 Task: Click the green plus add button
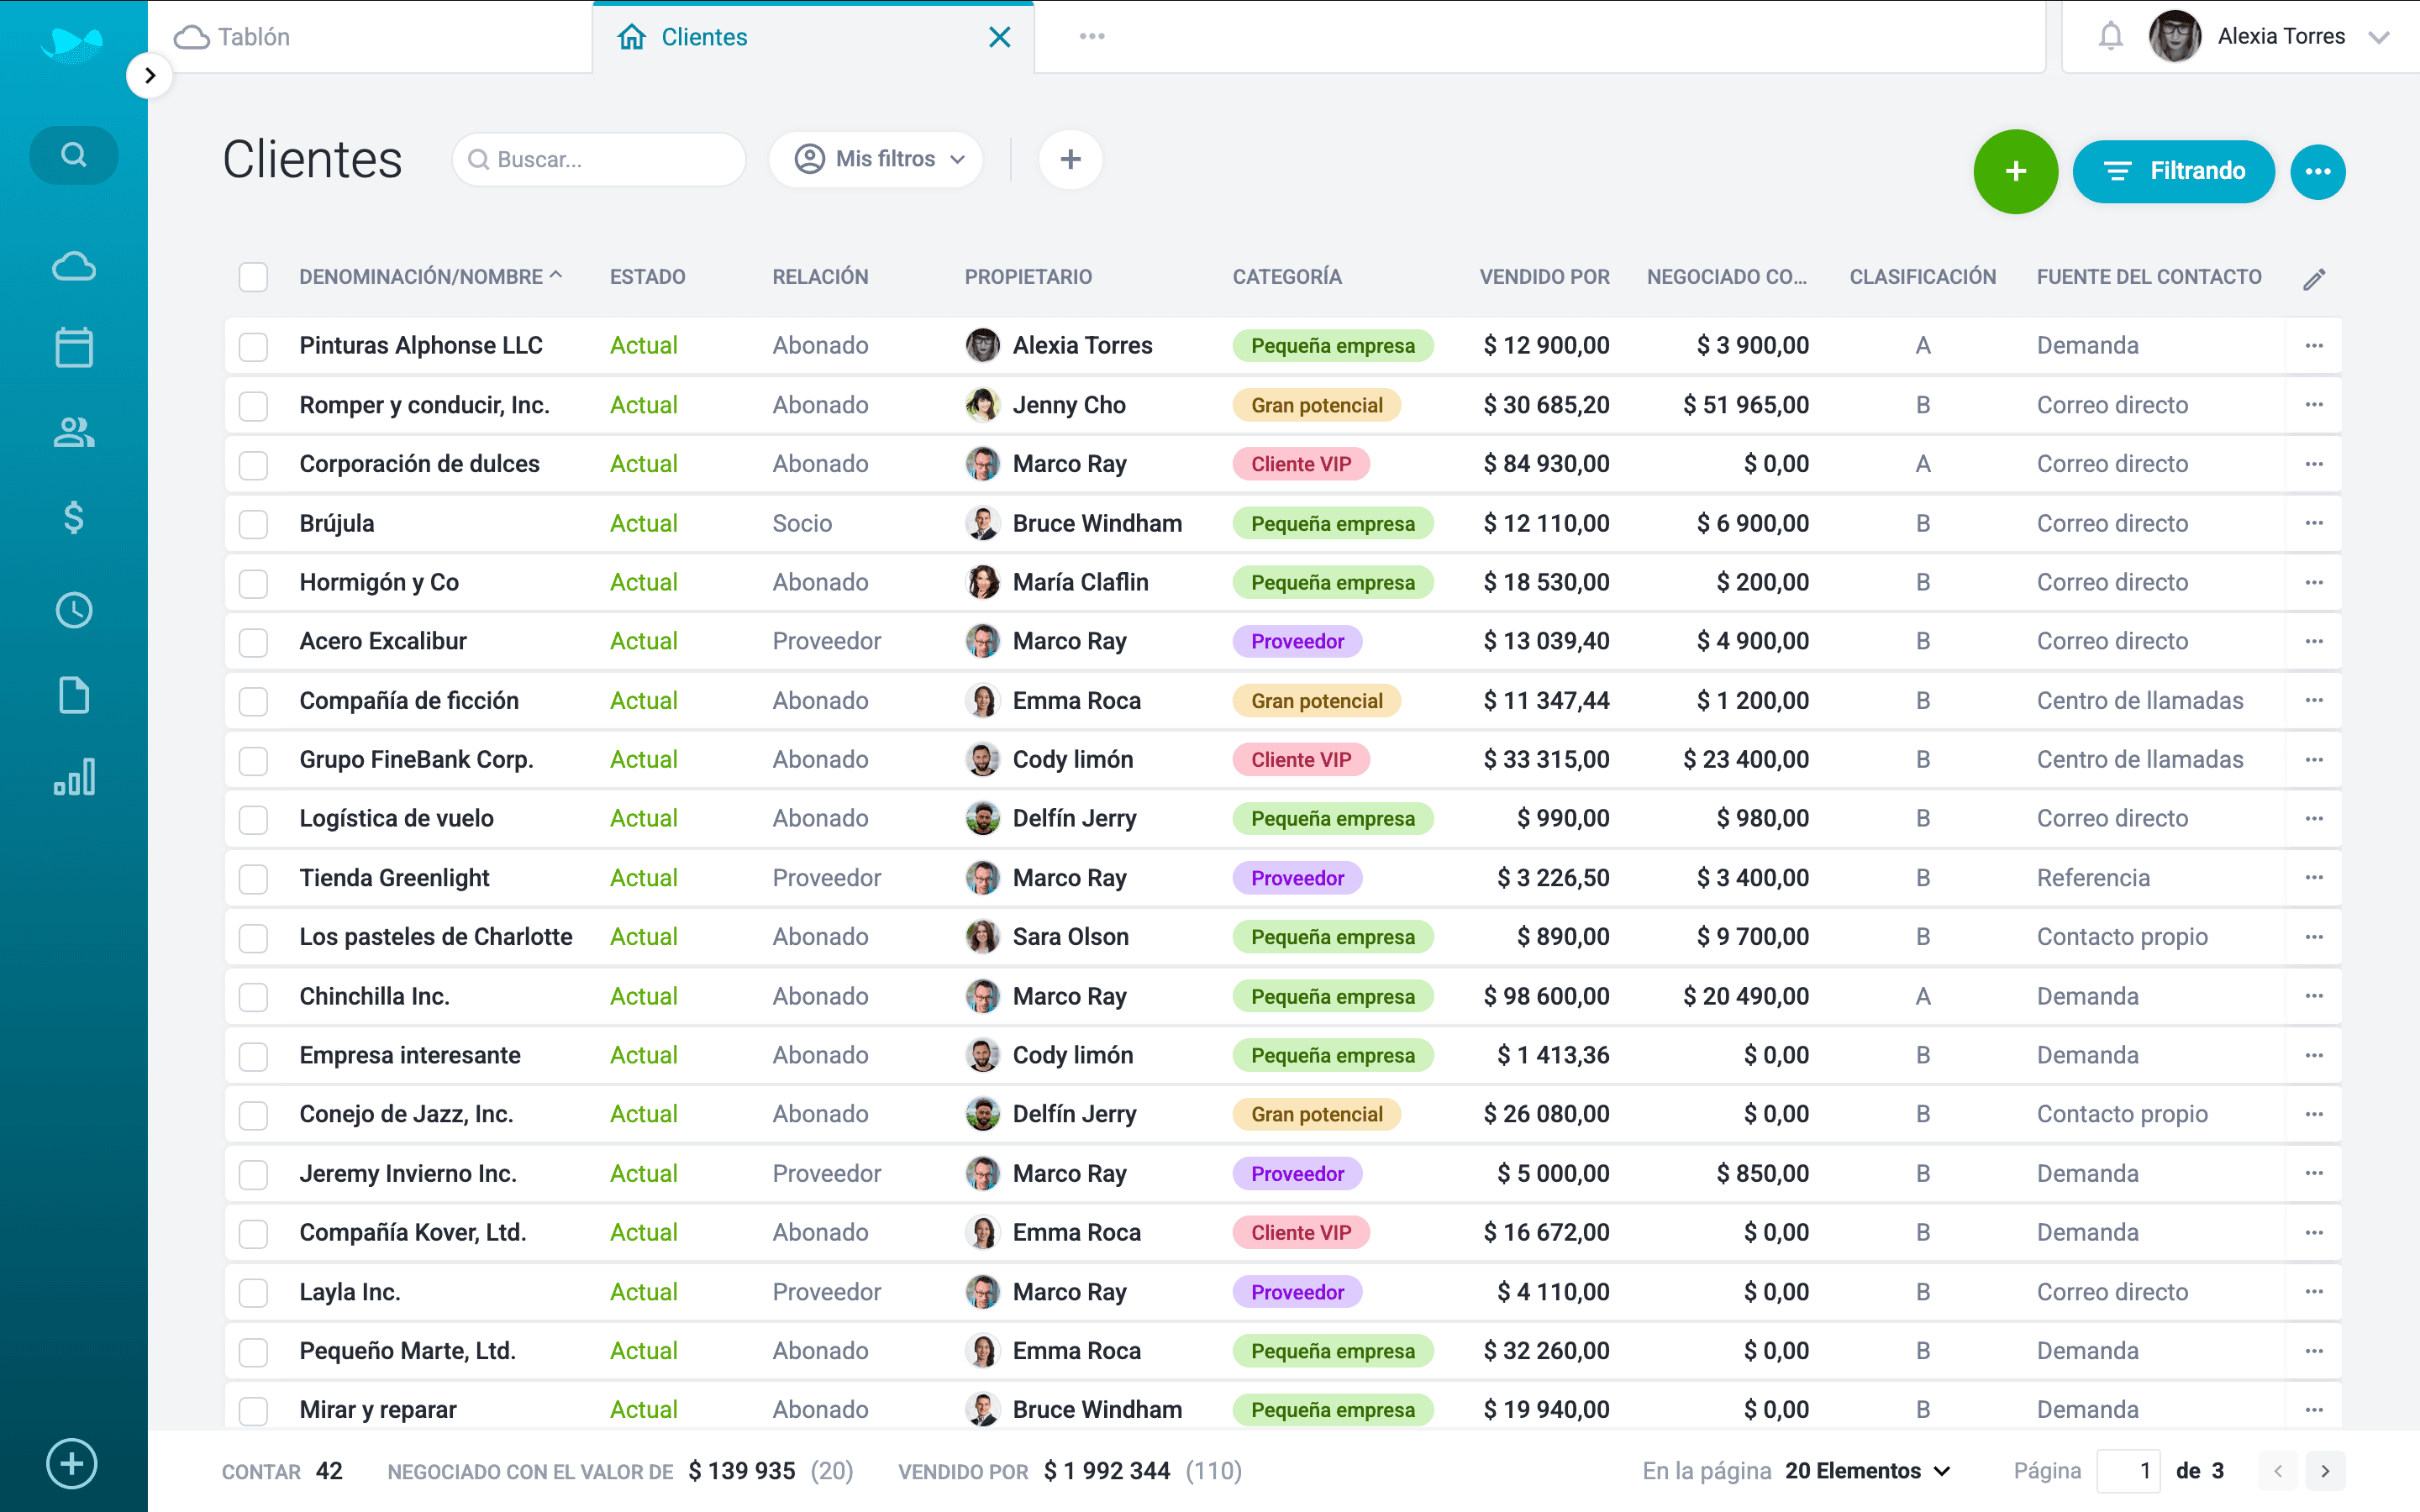tap(2015, 171)
